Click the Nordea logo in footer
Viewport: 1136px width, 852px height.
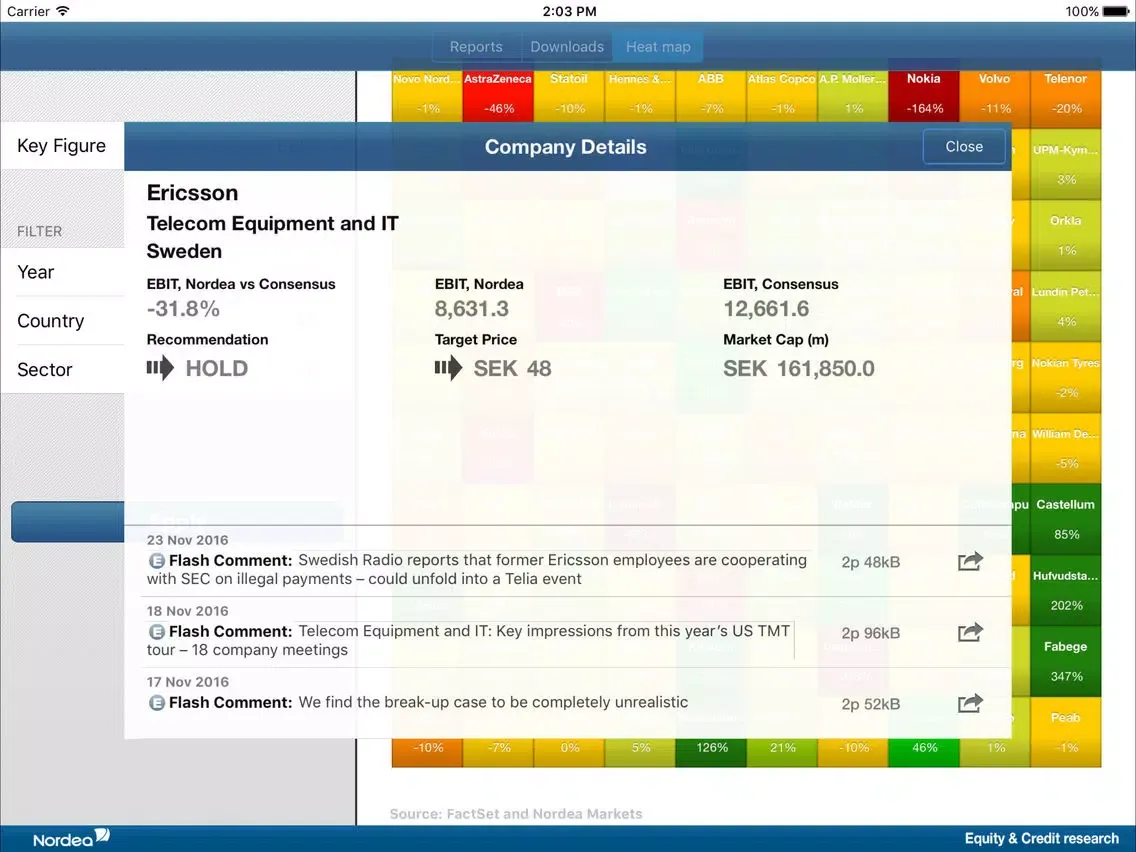tap(71, 838)
